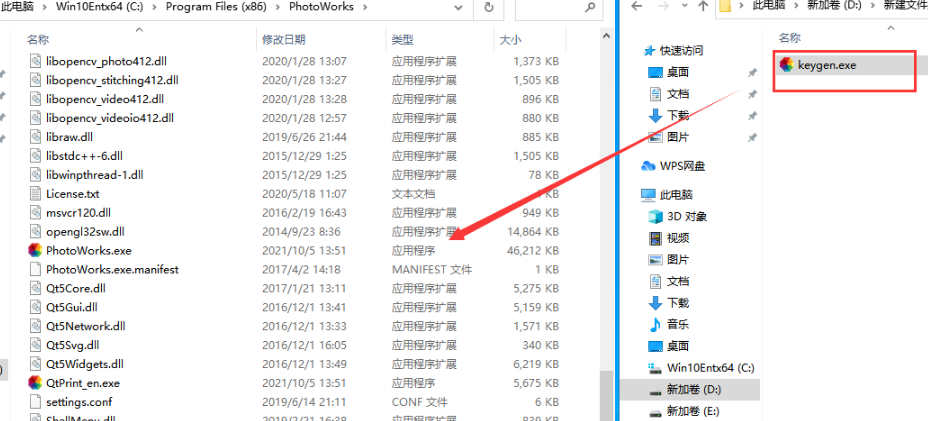Select libopencv_videoio412.dll file name

click(110, 118)
